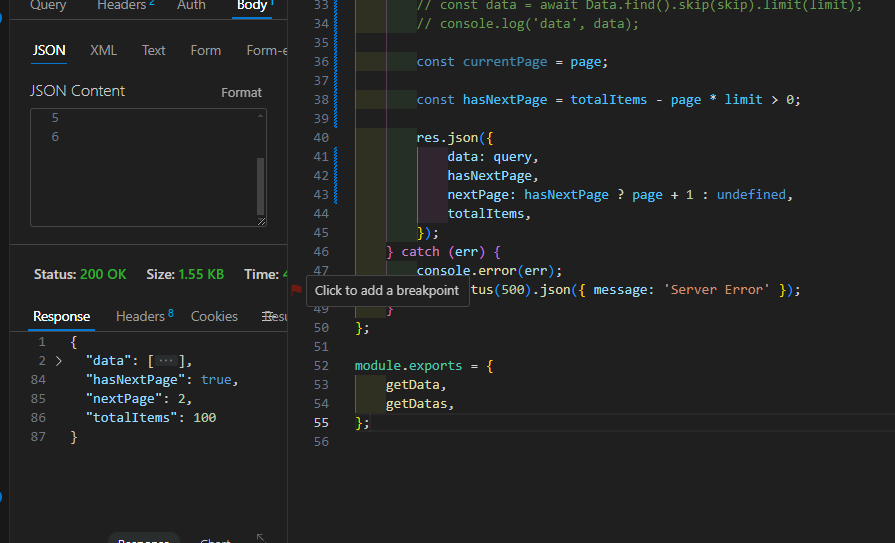Image resolution: width=895 pixels, height=543 pixels.
Task: Click 'getDatas,' export entry
Action: pos(420,404)
